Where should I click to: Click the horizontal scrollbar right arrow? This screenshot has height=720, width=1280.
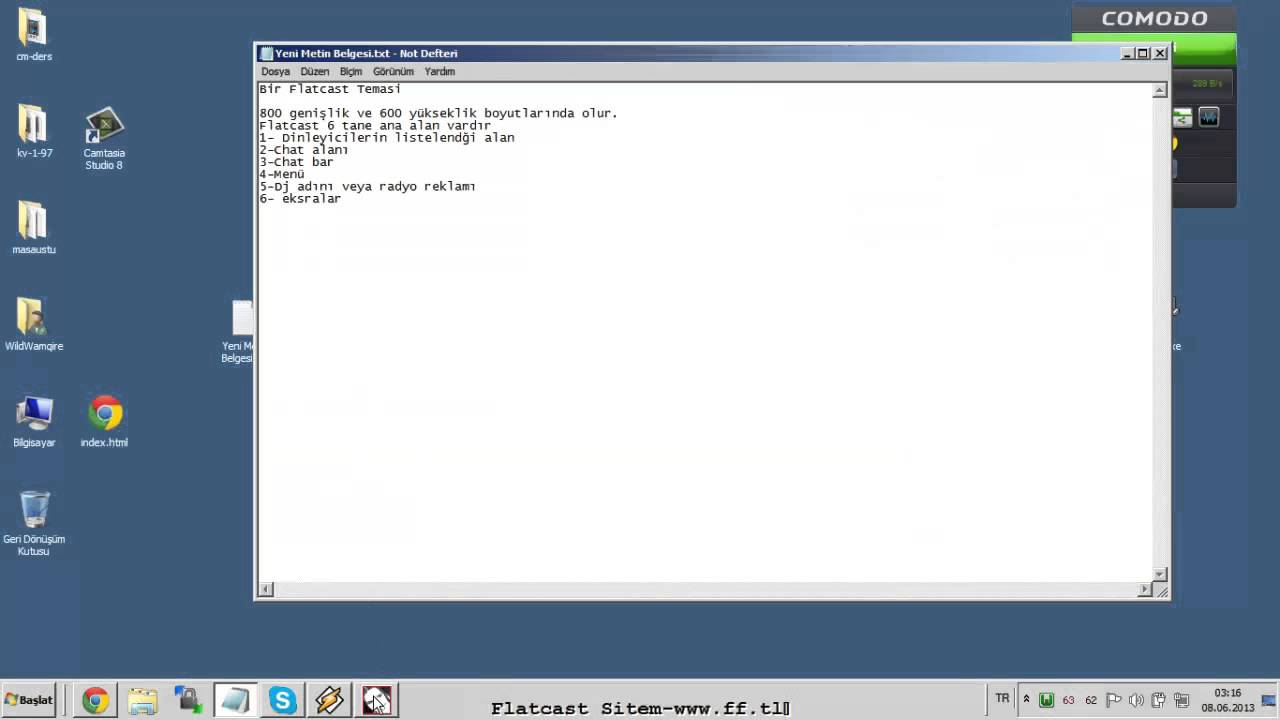click(1144, 590)
